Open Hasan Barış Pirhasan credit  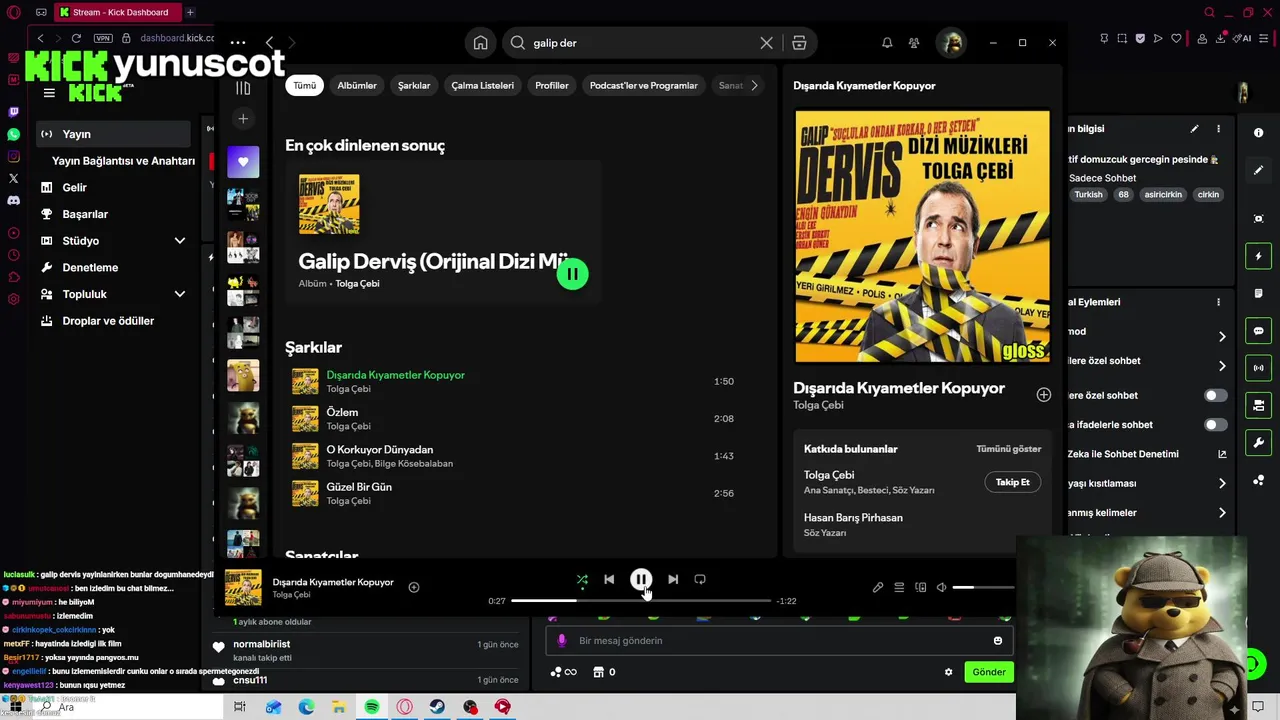pos(853,518)
